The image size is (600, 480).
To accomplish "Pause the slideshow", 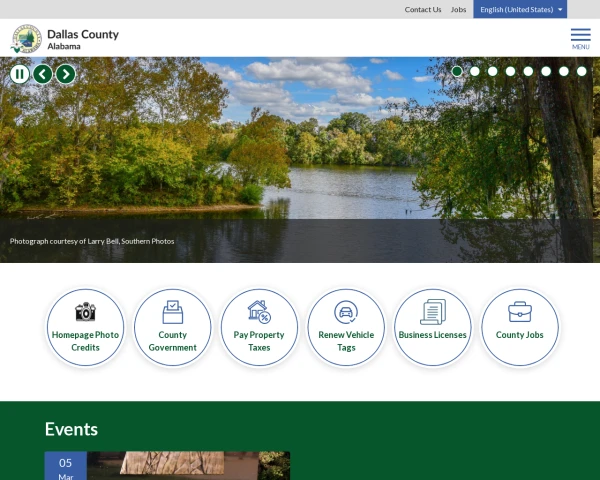I will click(20, 73).
